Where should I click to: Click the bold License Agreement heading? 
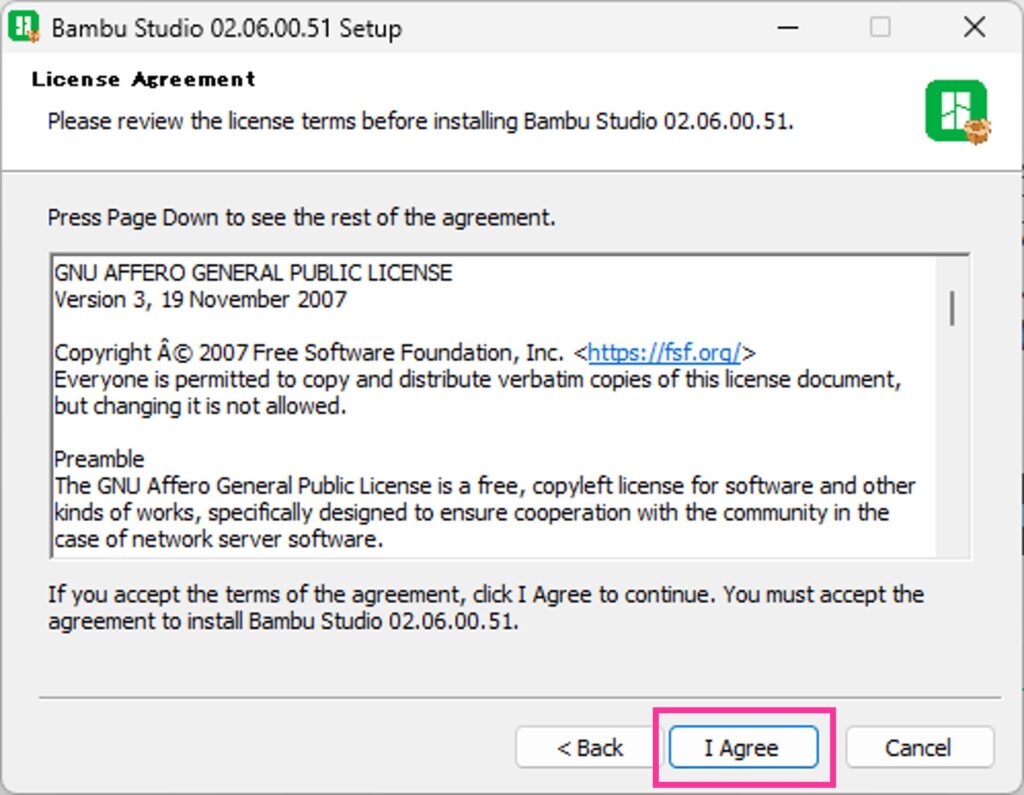[x=144, y=79]
